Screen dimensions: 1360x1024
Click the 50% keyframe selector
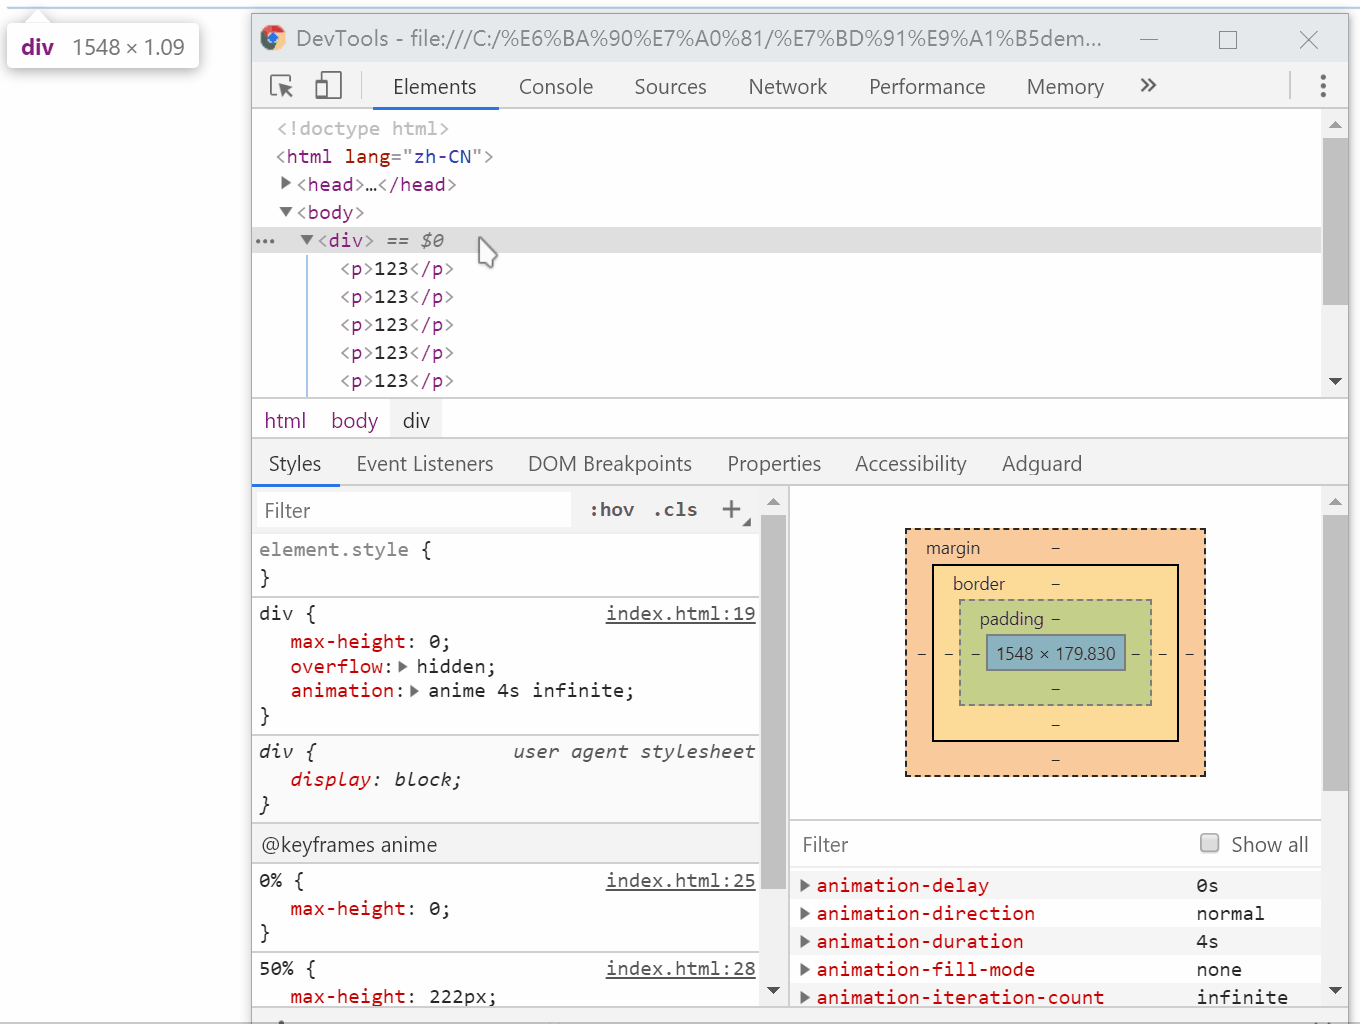click(x=277, y=968)
